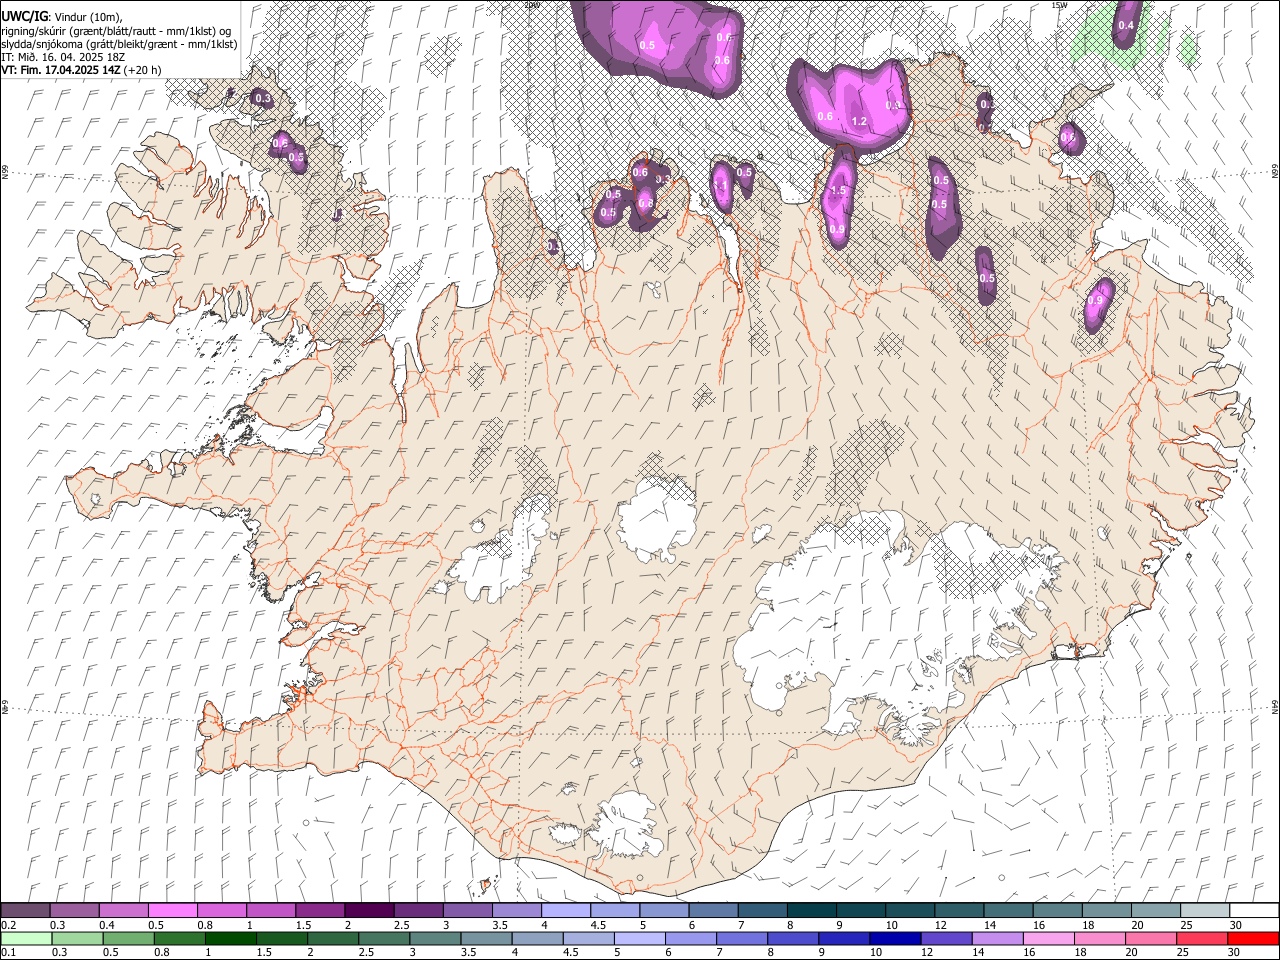Click the crimson 25 mm rain legend swatch
The image size is (1280, 960).
tap(1201, 939)
